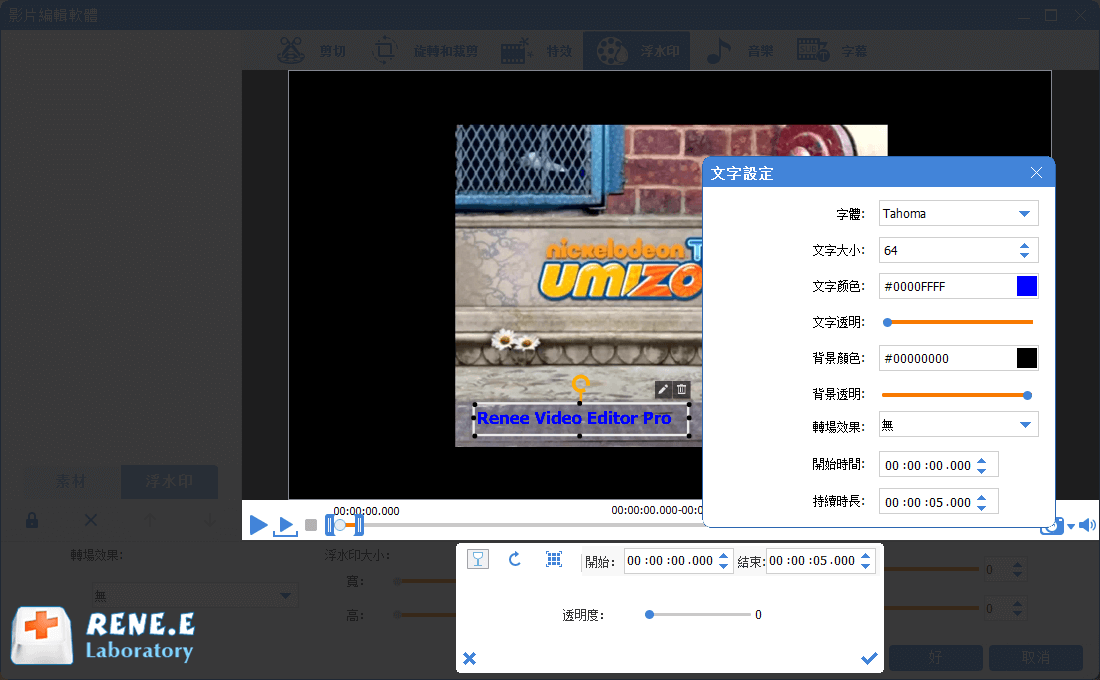The height and width of the screenshot is (680, 1100).
Task: Select the 浮水印 tab in the left panel
Action: tap(169, 481)
